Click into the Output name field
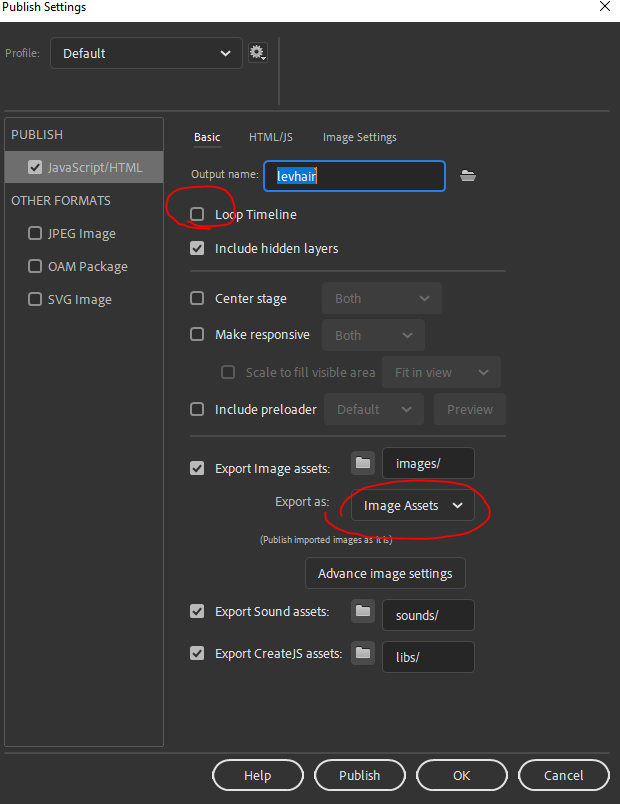Viewport: 620px width, 804px height. [354, 176]
